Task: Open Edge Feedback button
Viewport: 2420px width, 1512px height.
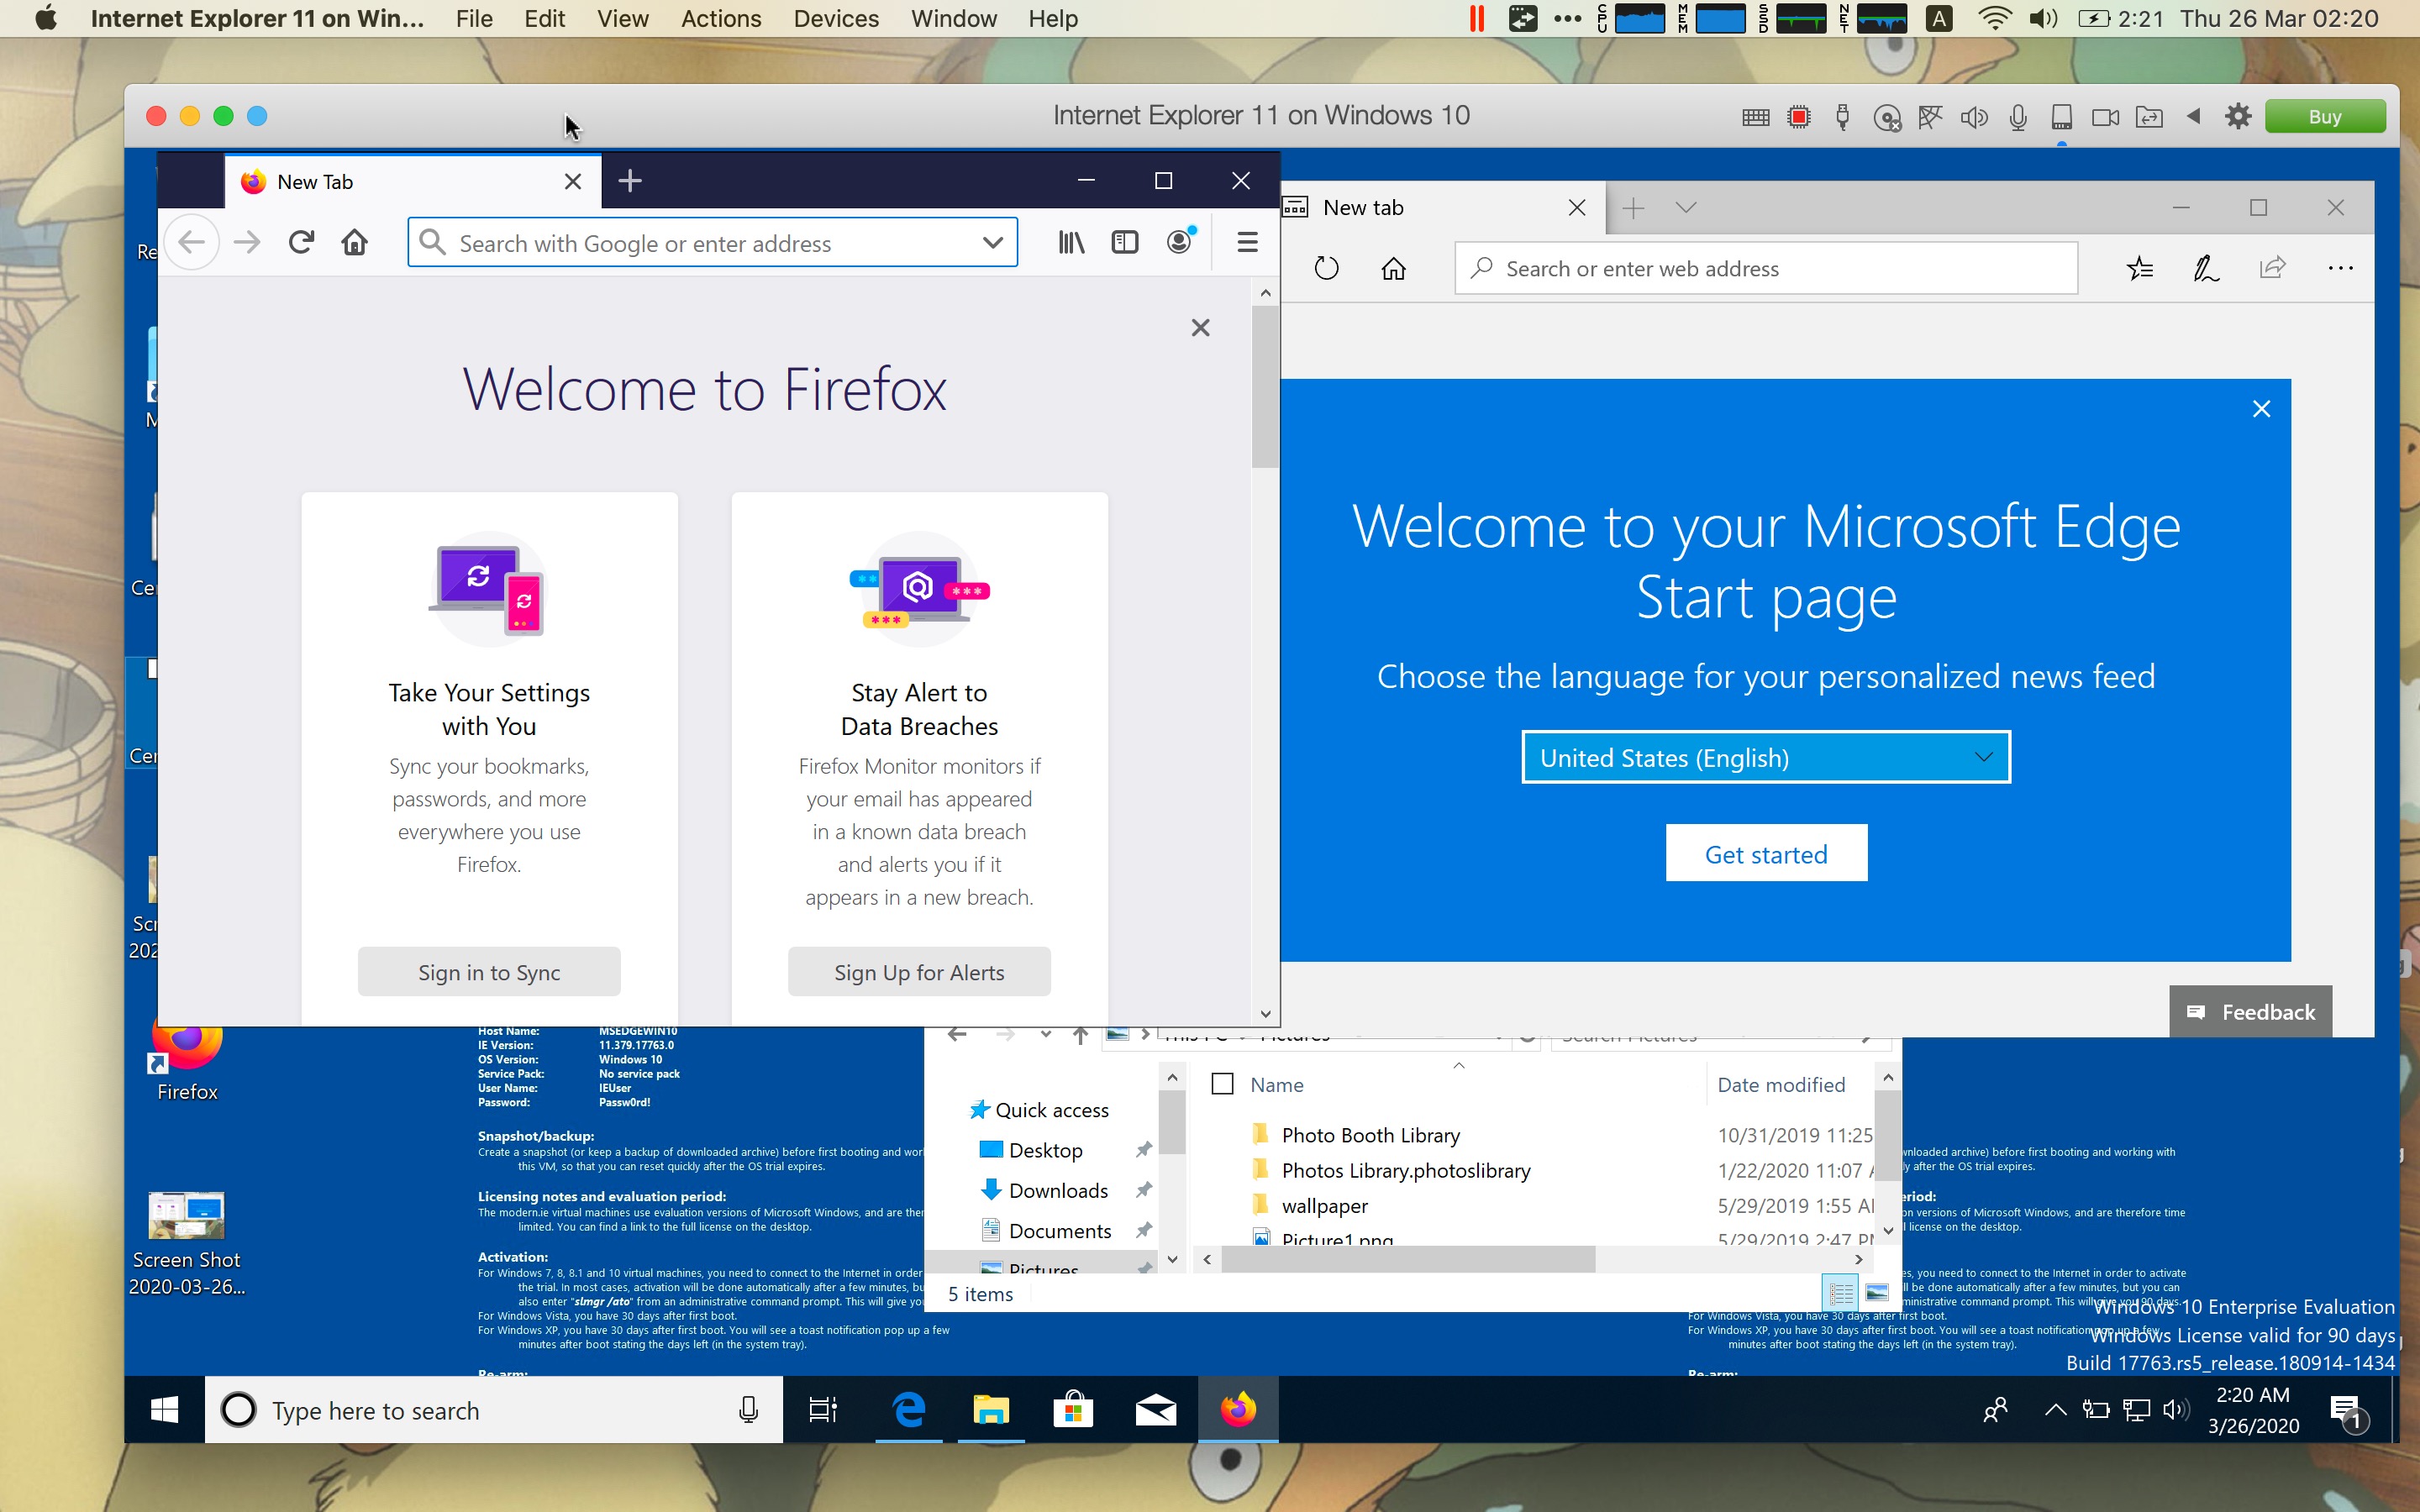Action: (2250, 1011)
